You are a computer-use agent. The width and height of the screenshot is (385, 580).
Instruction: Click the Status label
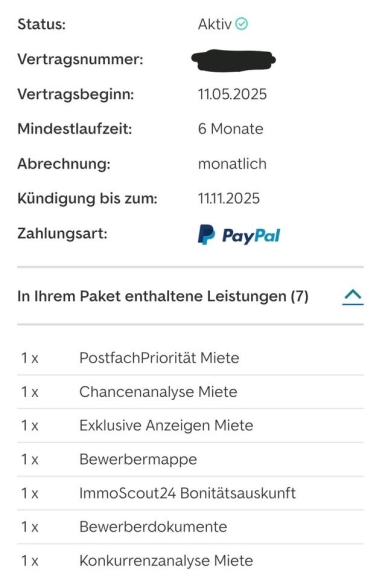click(x=41, y=24)
